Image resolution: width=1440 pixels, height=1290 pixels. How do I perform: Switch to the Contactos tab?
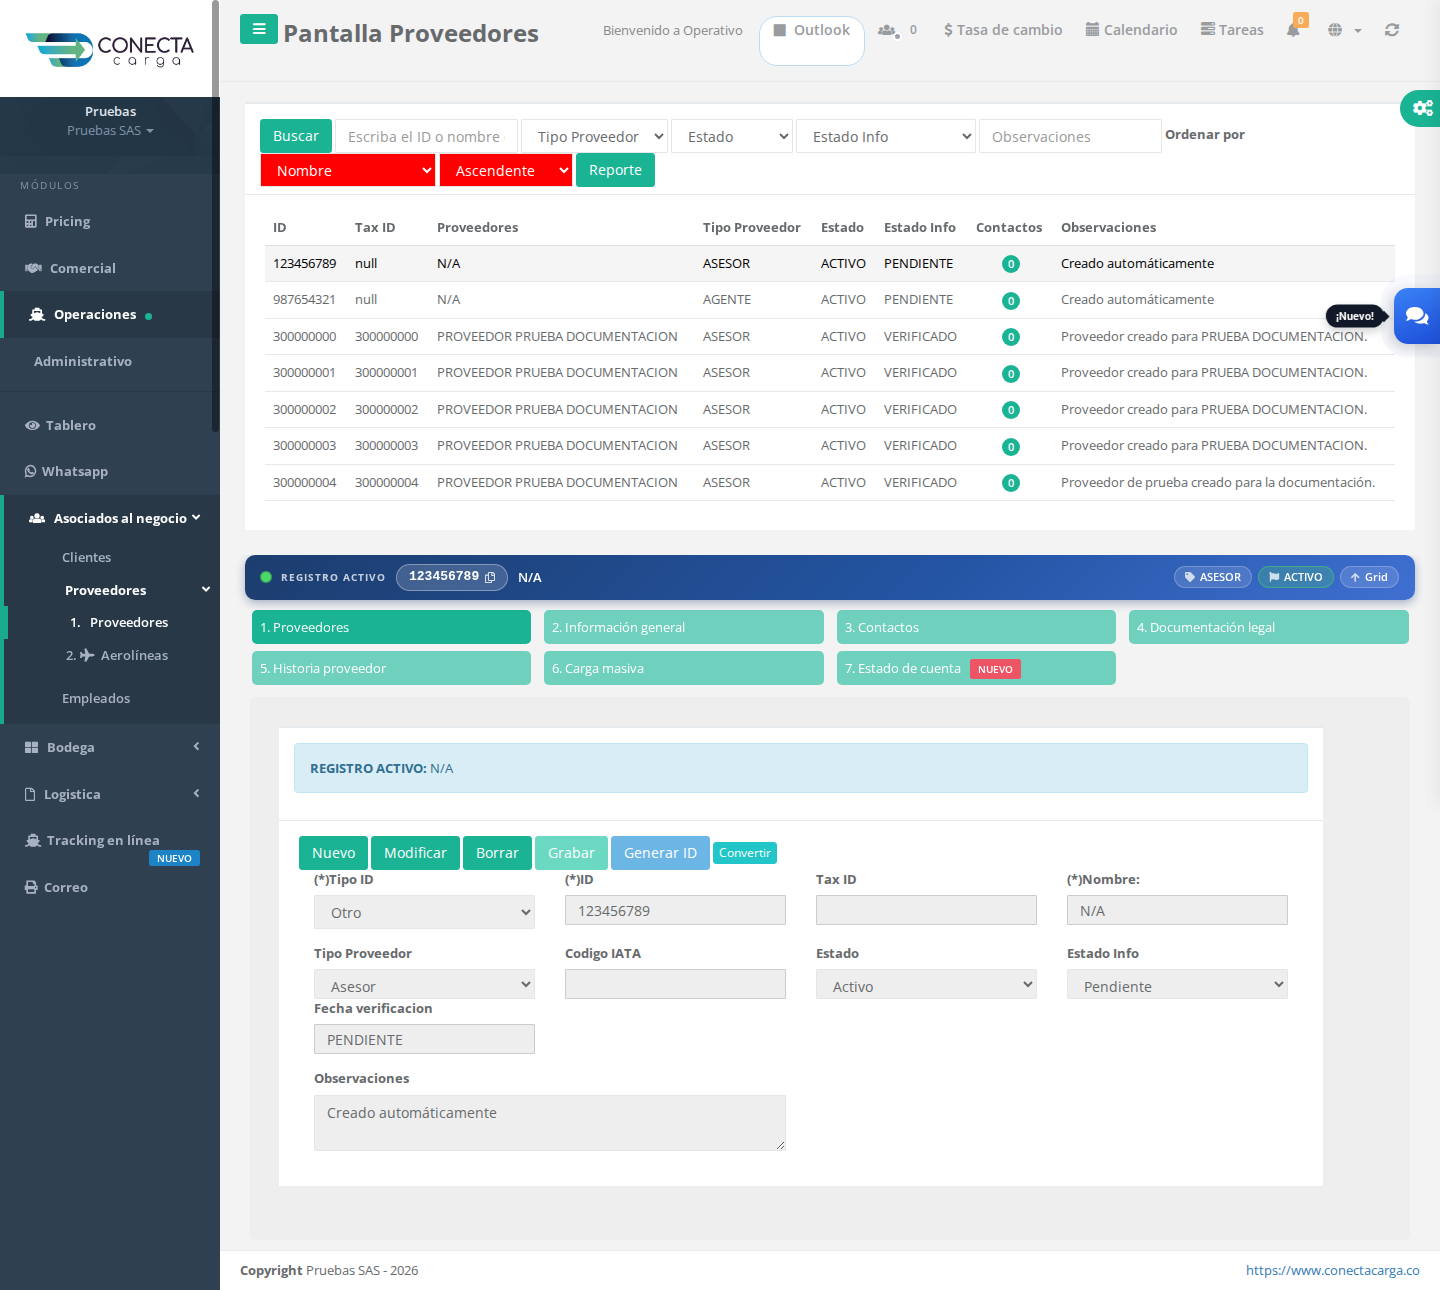coord(976,627)
